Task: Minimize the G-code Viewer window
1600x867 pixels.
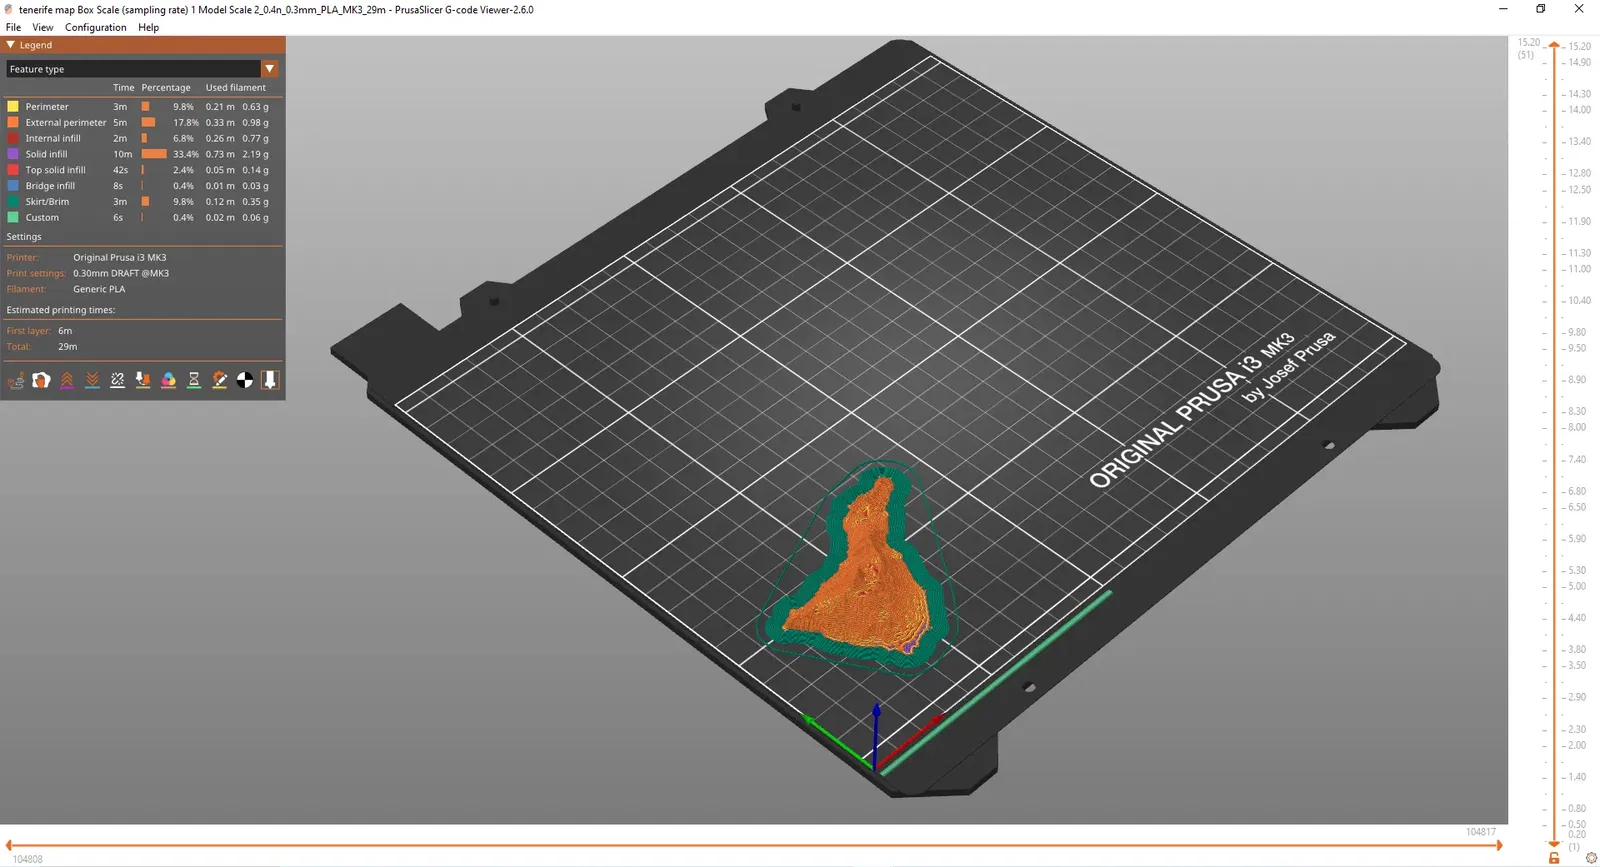Action: [1503, 9]
